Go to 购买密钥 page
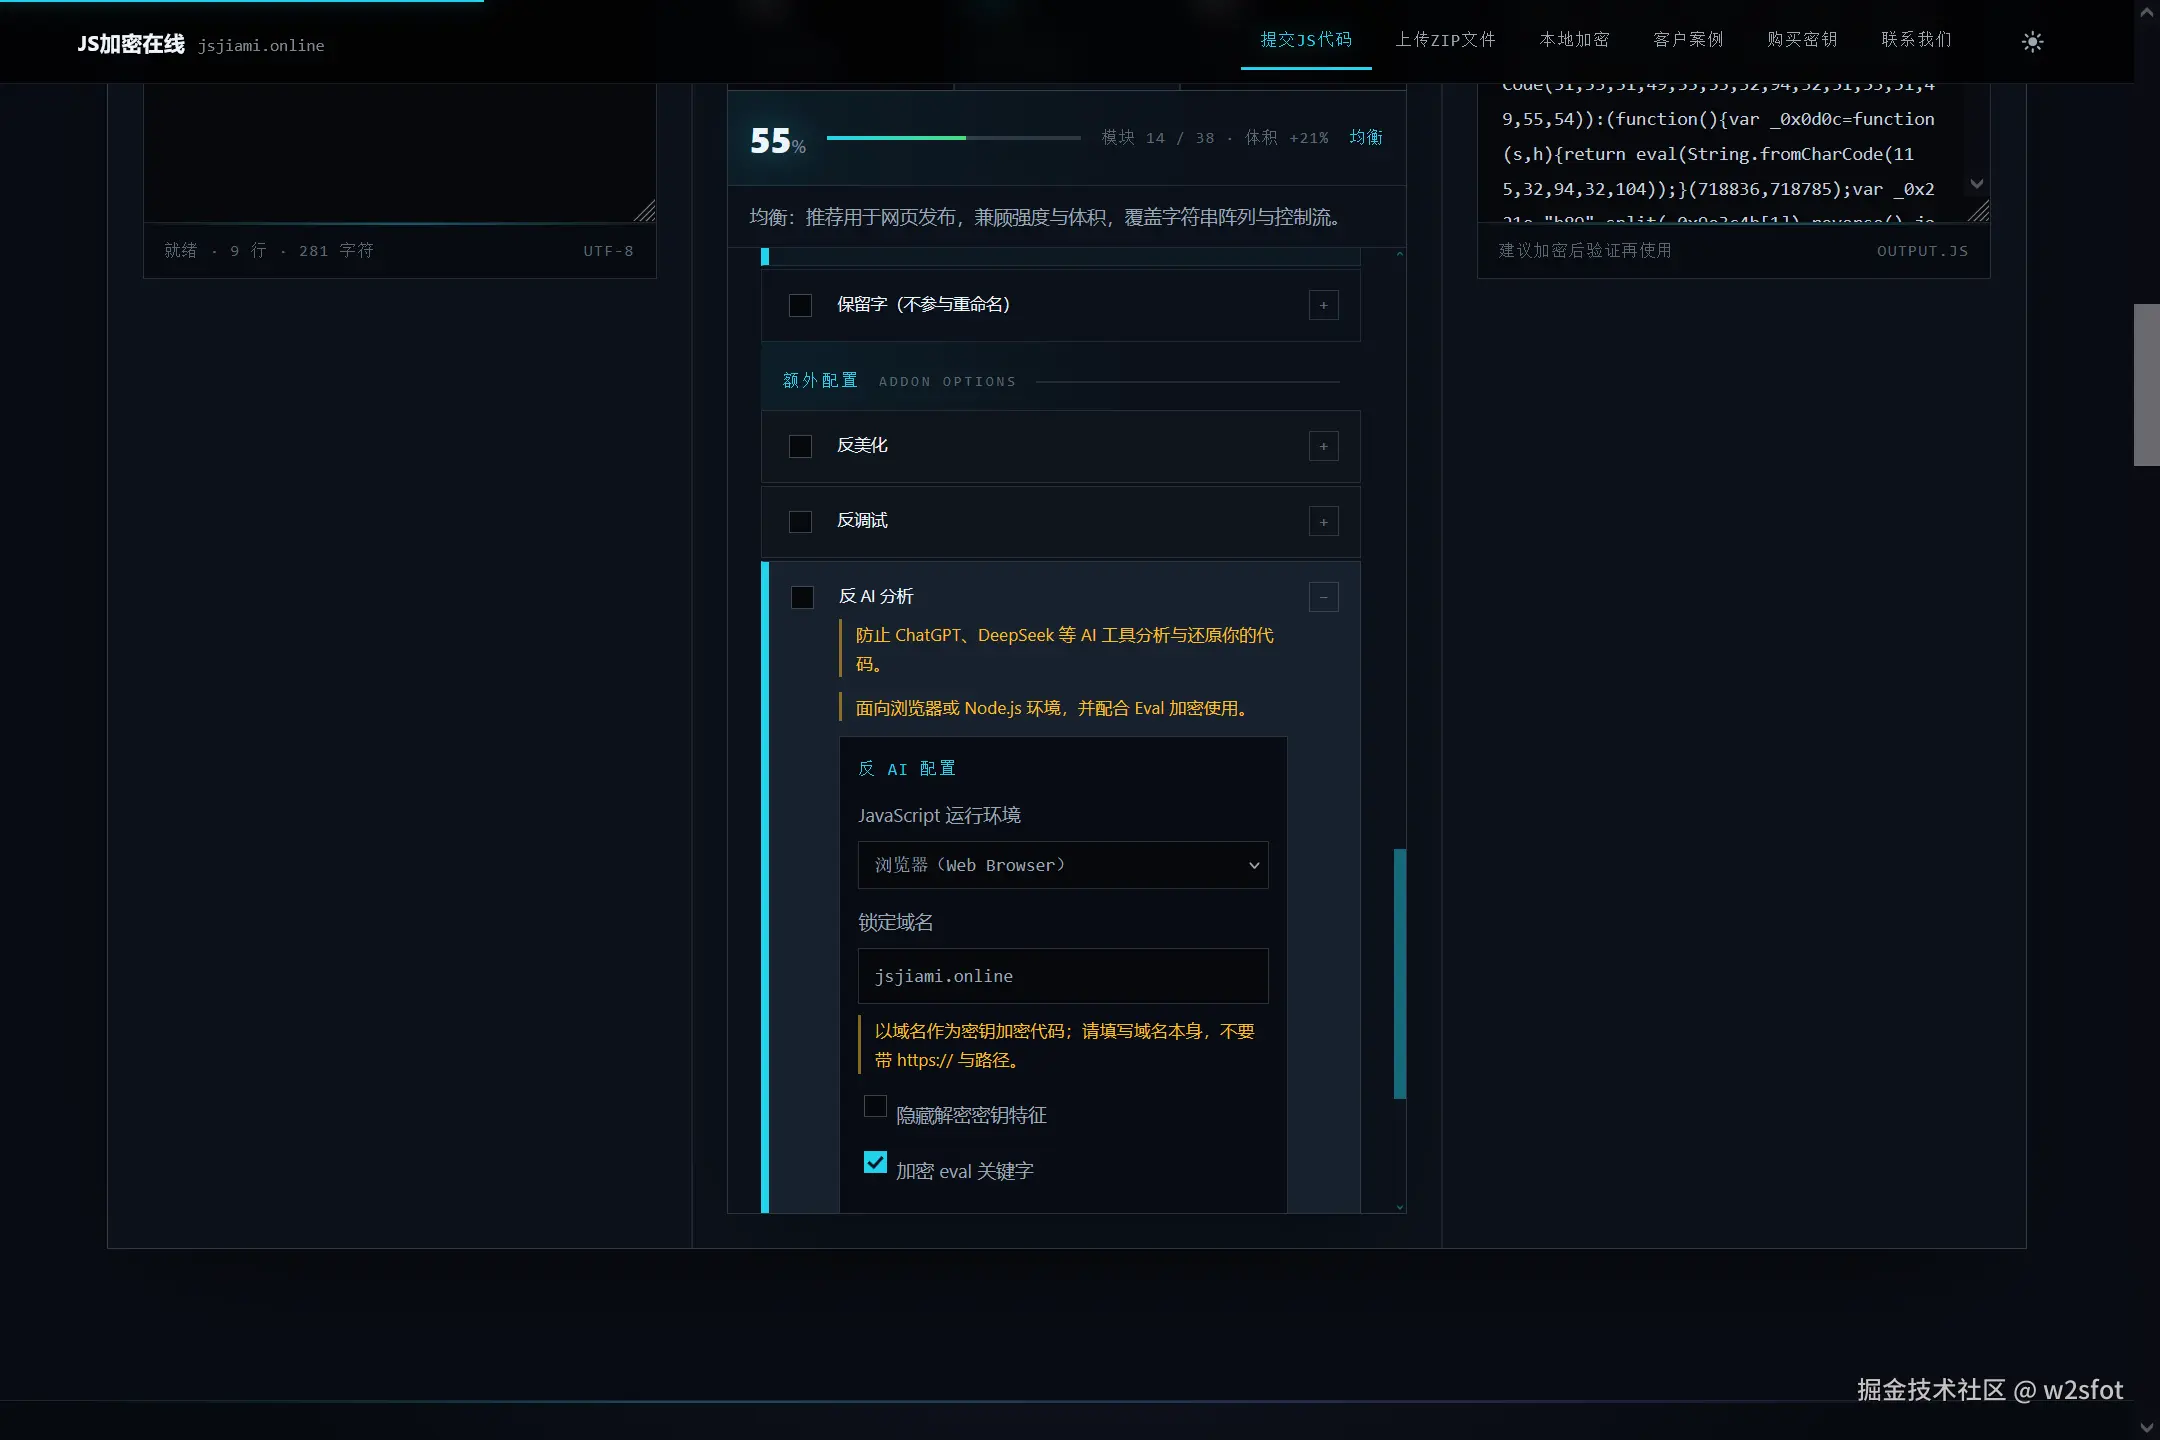The width and height of the screenshot is (2160, 1440). click(1802, 40)
